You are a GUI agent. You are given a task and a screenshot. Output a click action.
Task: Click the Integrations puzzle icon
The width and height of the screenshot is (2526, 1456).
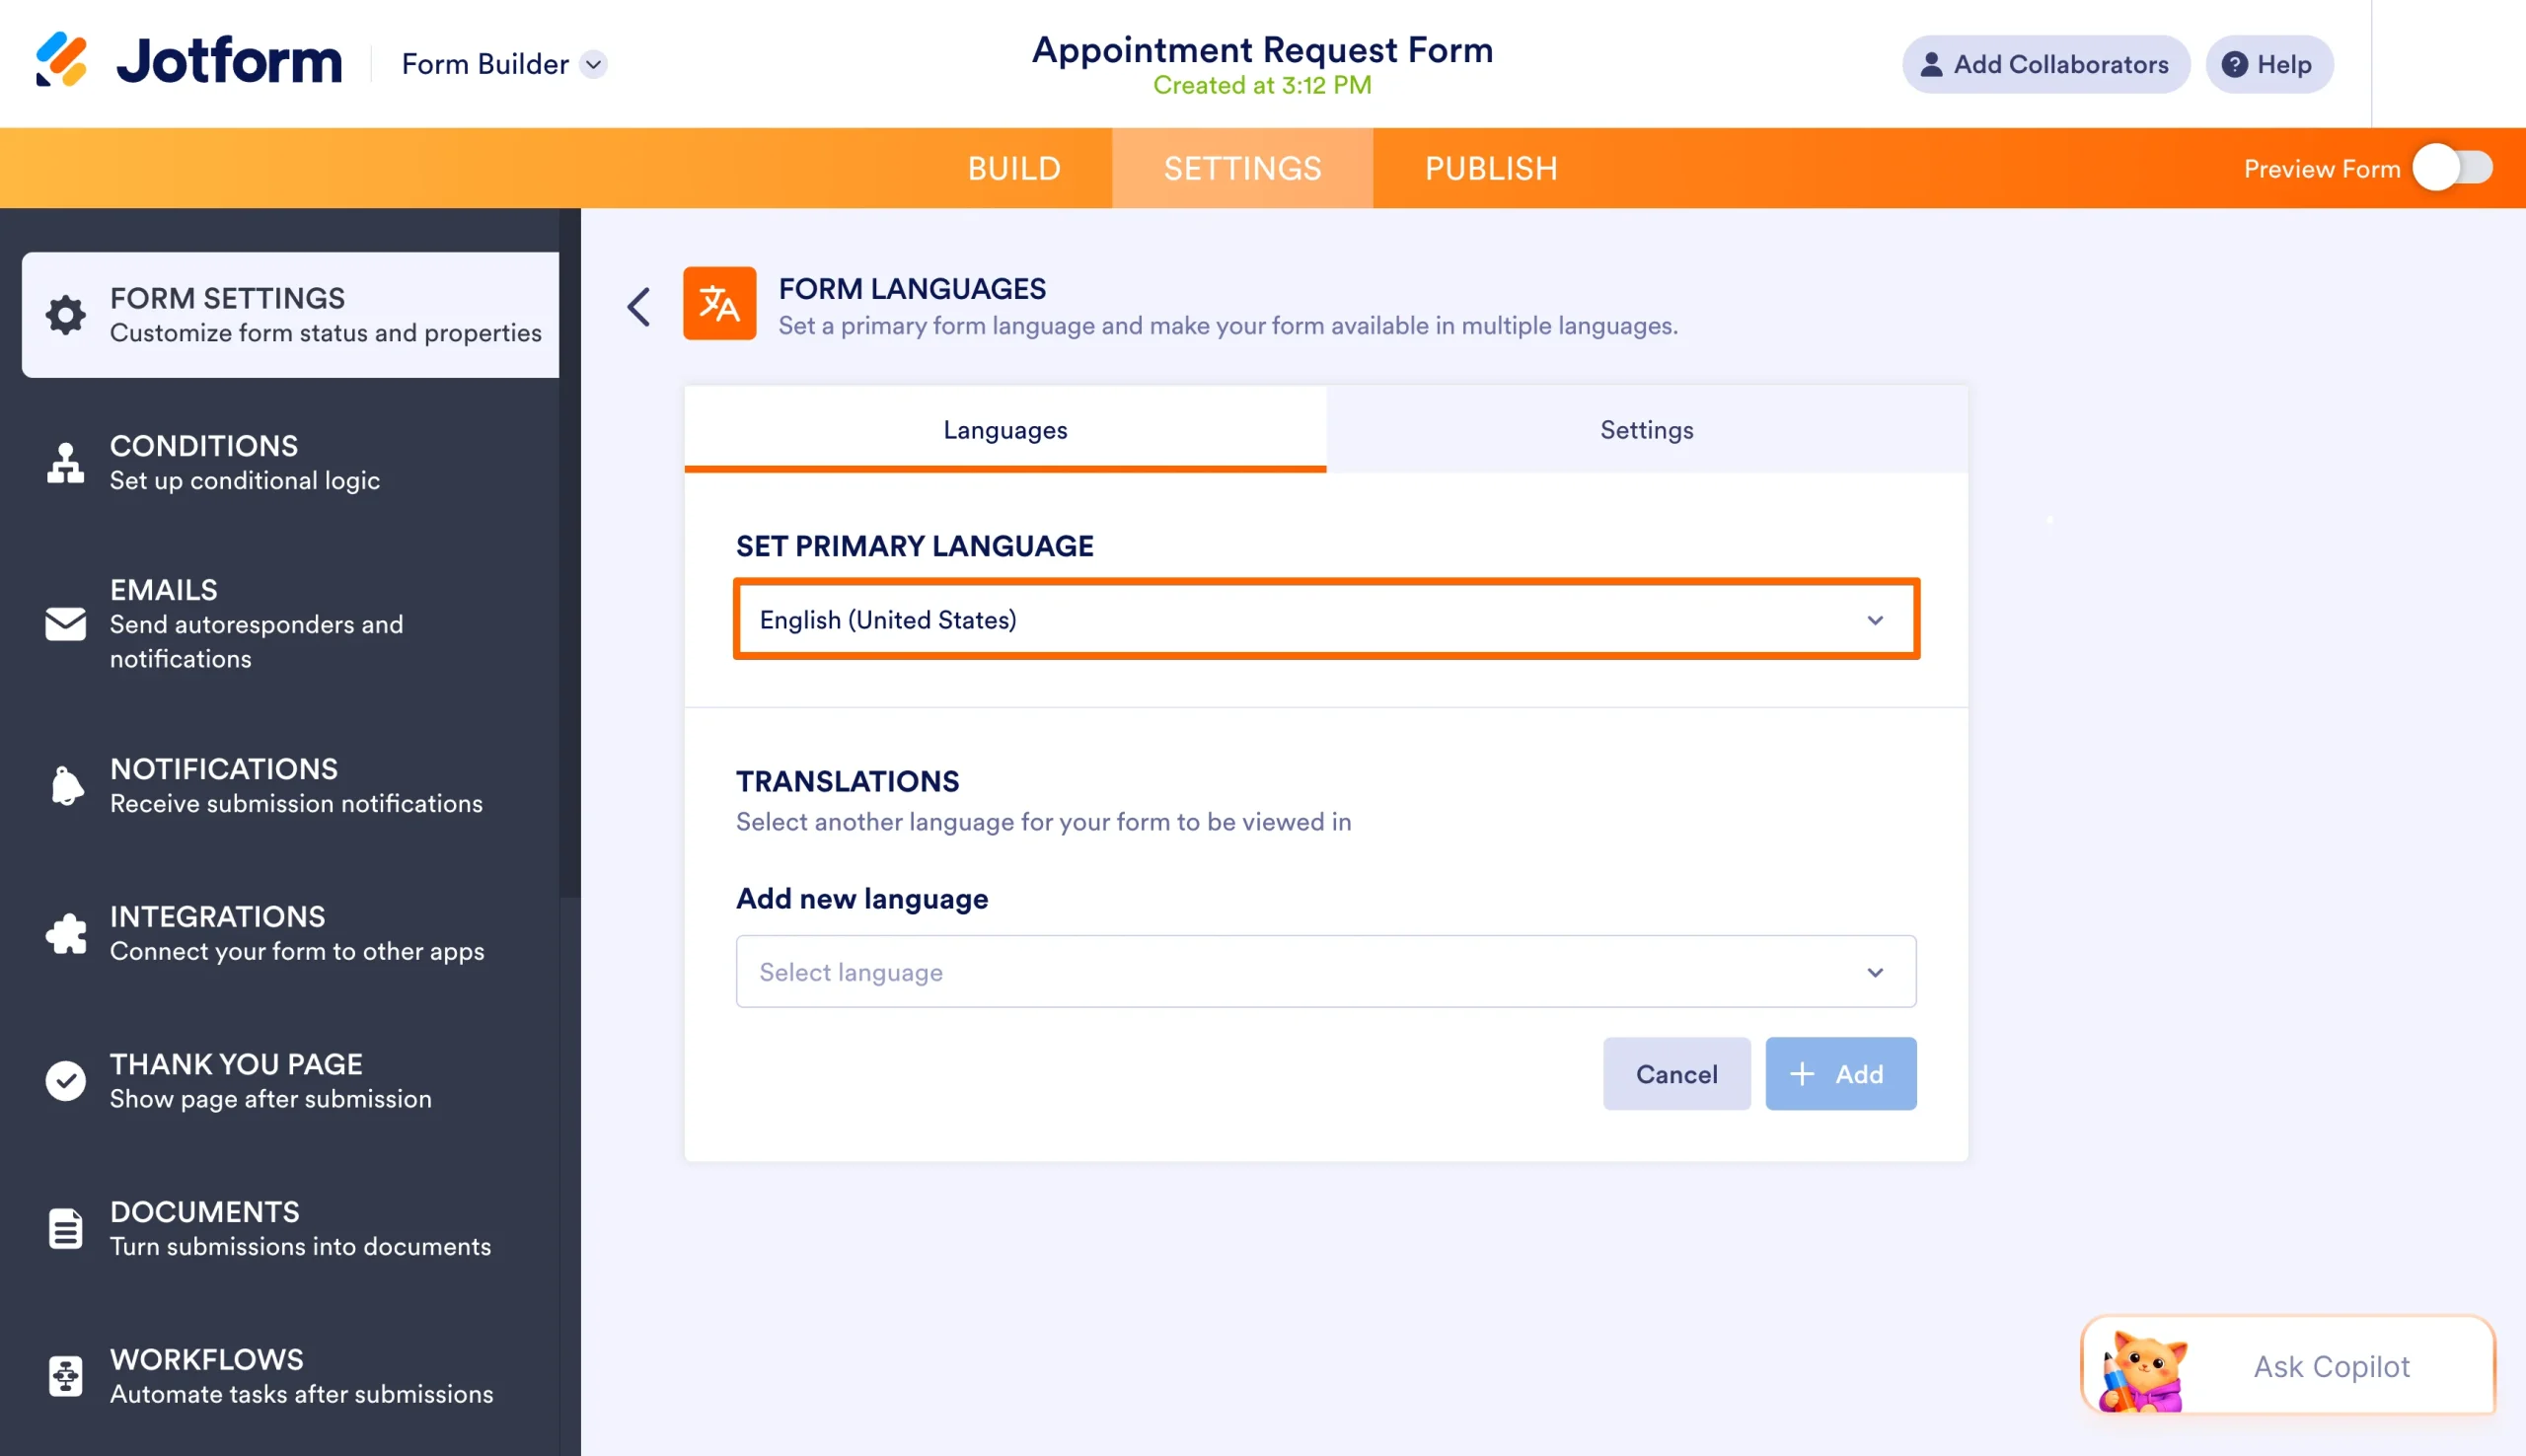[66, 934]
